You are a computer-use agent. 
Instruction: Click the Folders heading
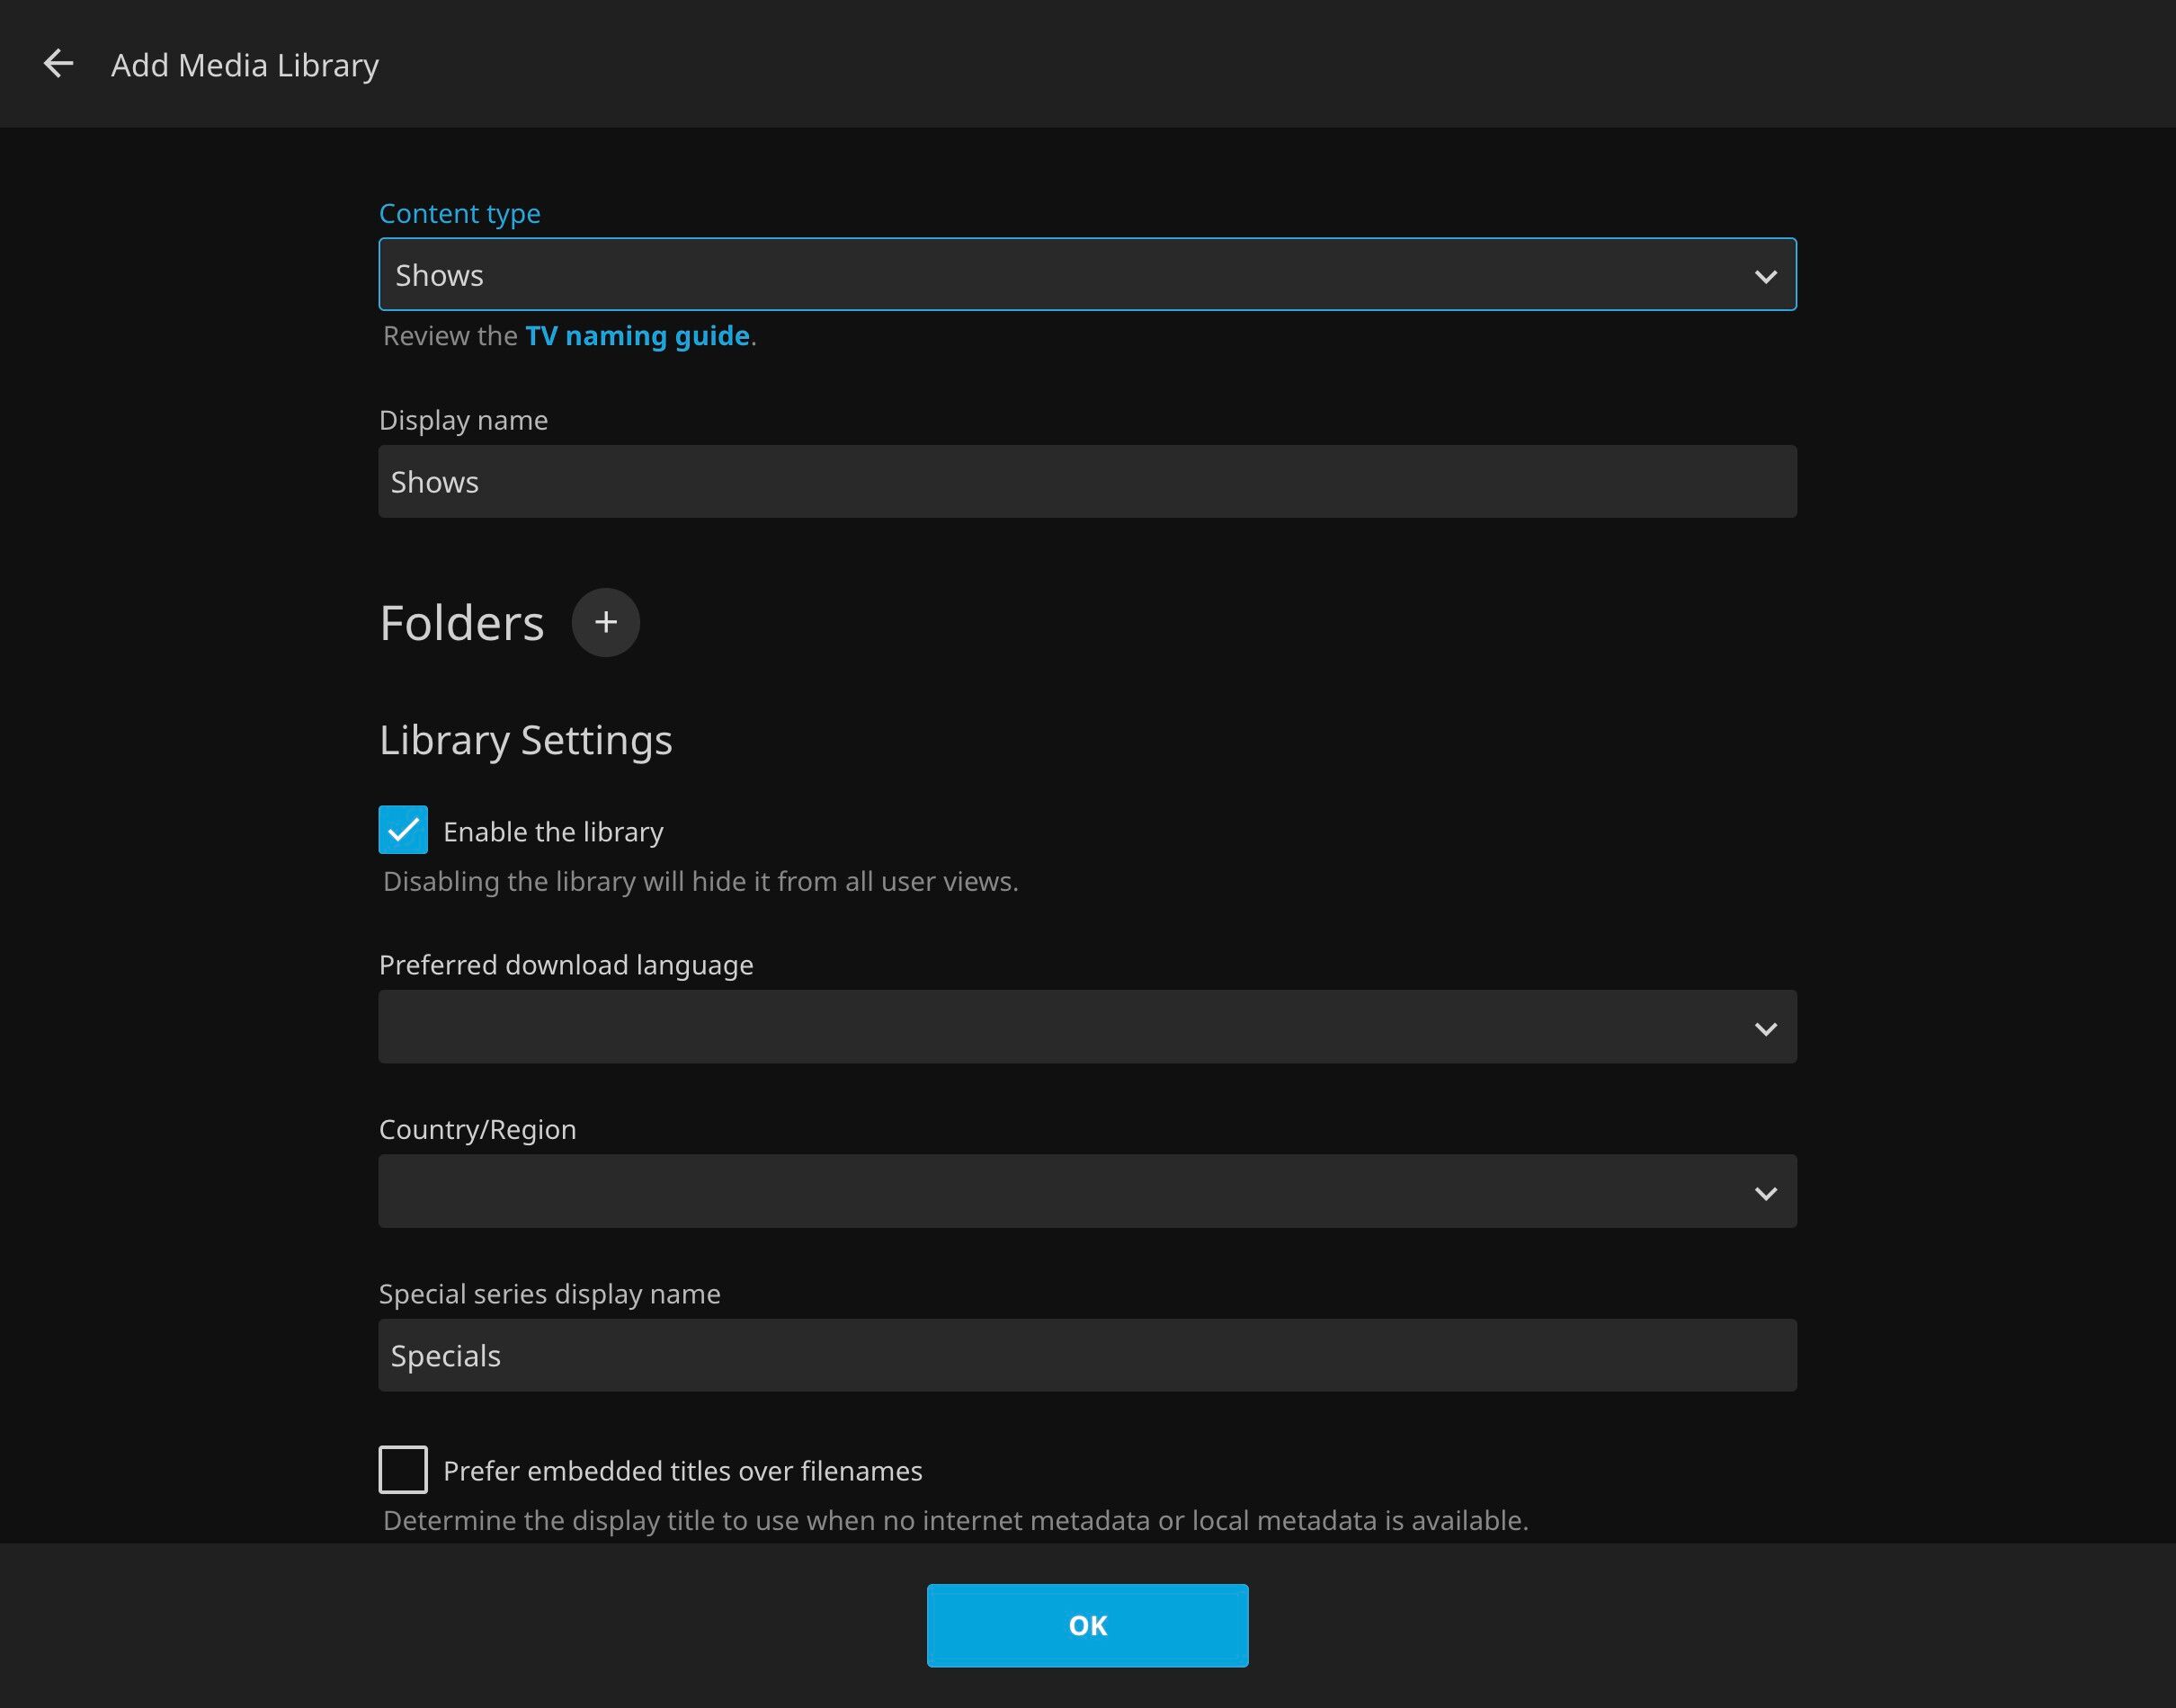(461, 623)
